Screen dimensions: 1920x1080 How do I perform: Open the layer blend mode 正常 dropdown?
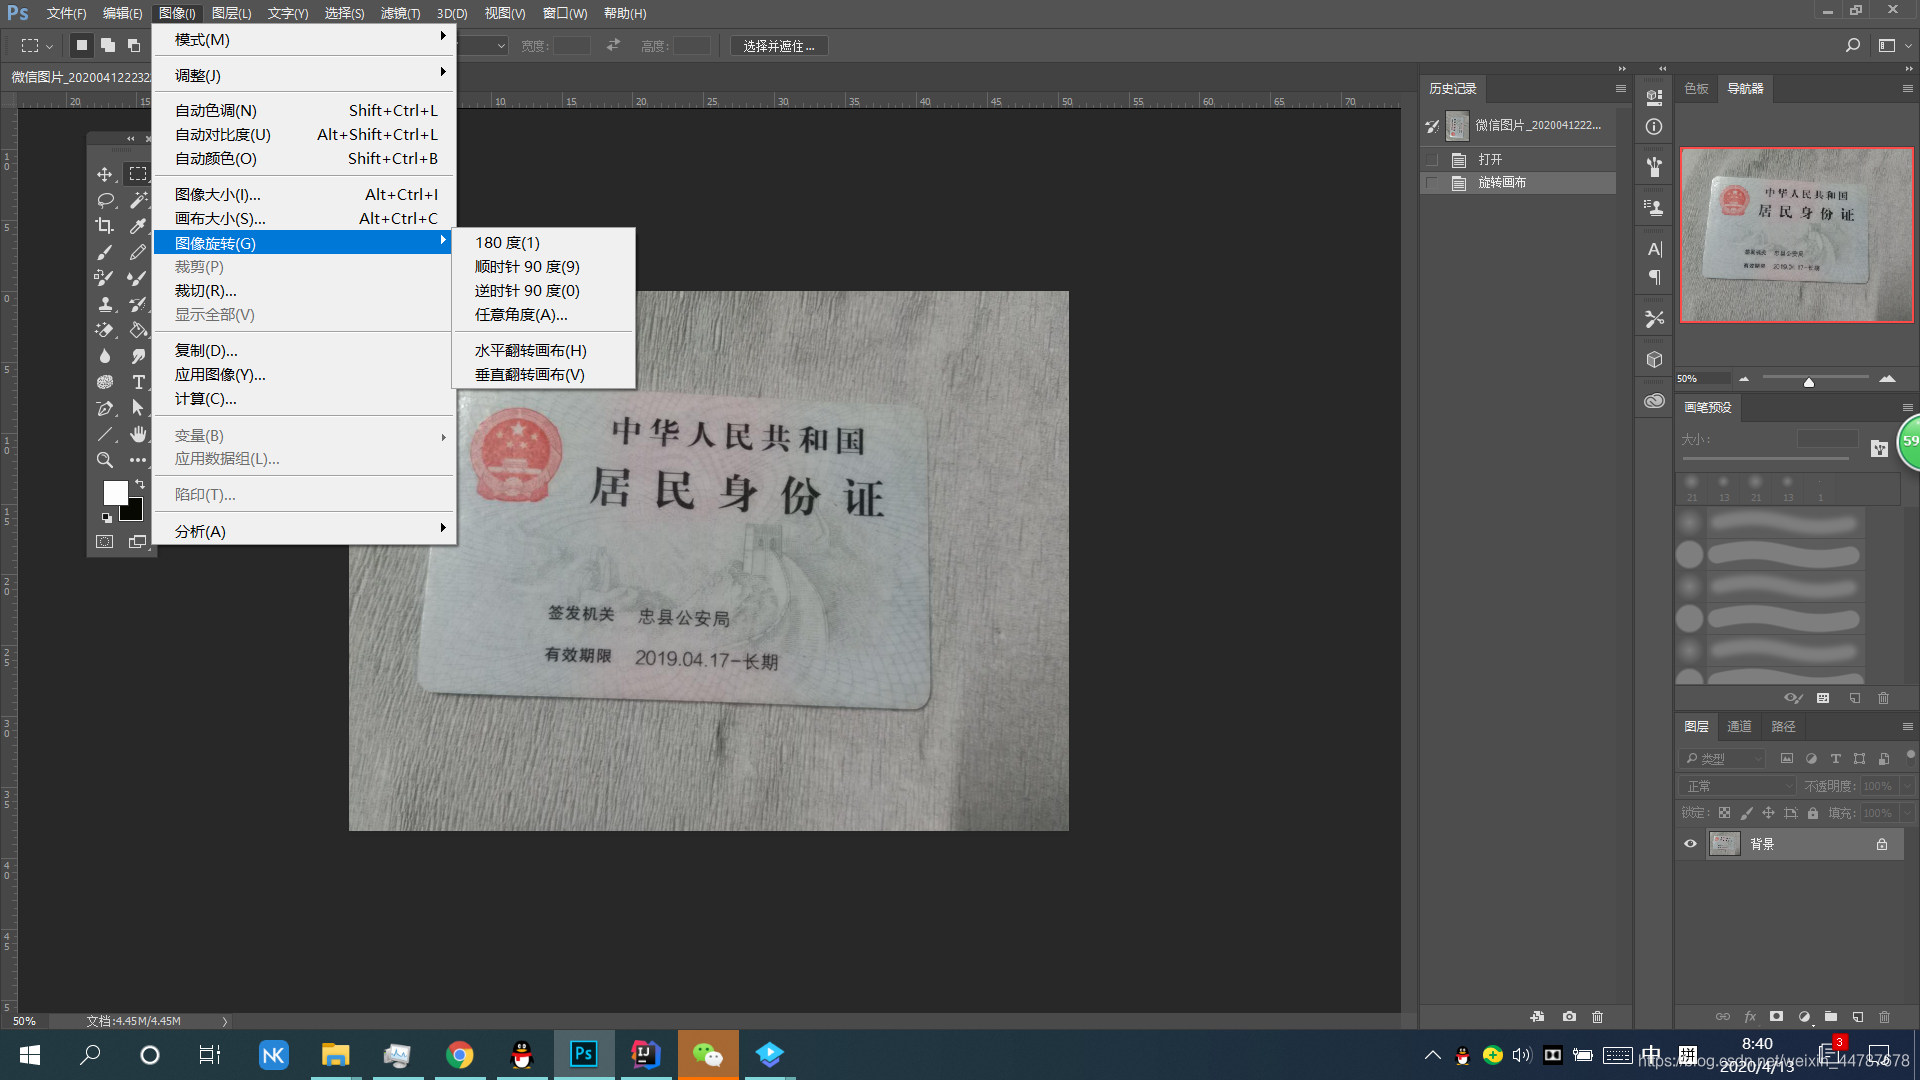(x=1737, y=786)
